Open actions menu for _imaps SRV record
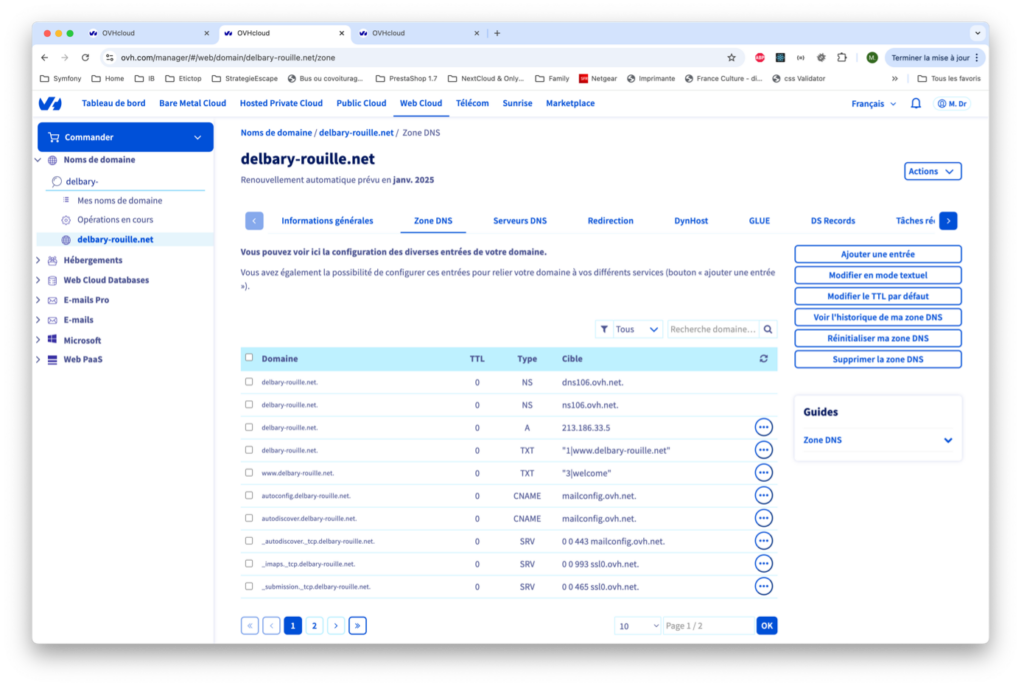The image size is (1024, 689). [763, 564]
